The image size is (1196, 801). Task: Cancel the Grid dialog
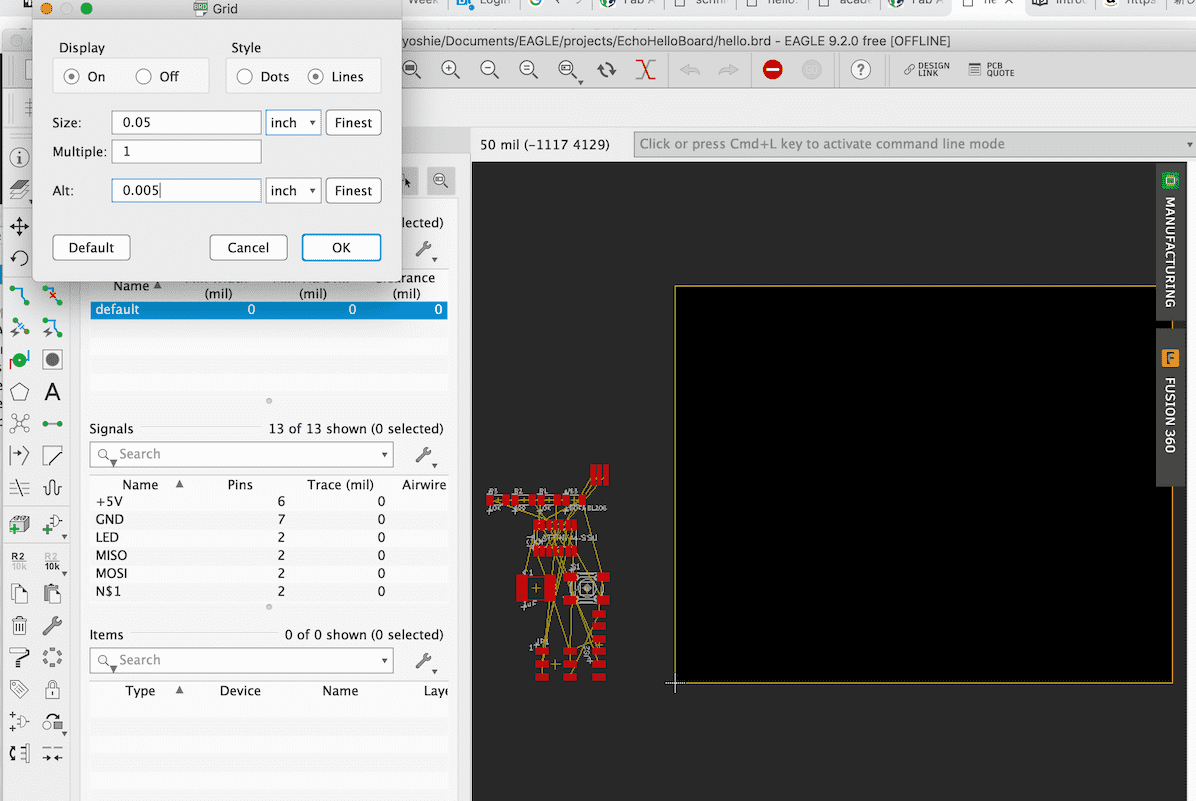tap(248, 248)
